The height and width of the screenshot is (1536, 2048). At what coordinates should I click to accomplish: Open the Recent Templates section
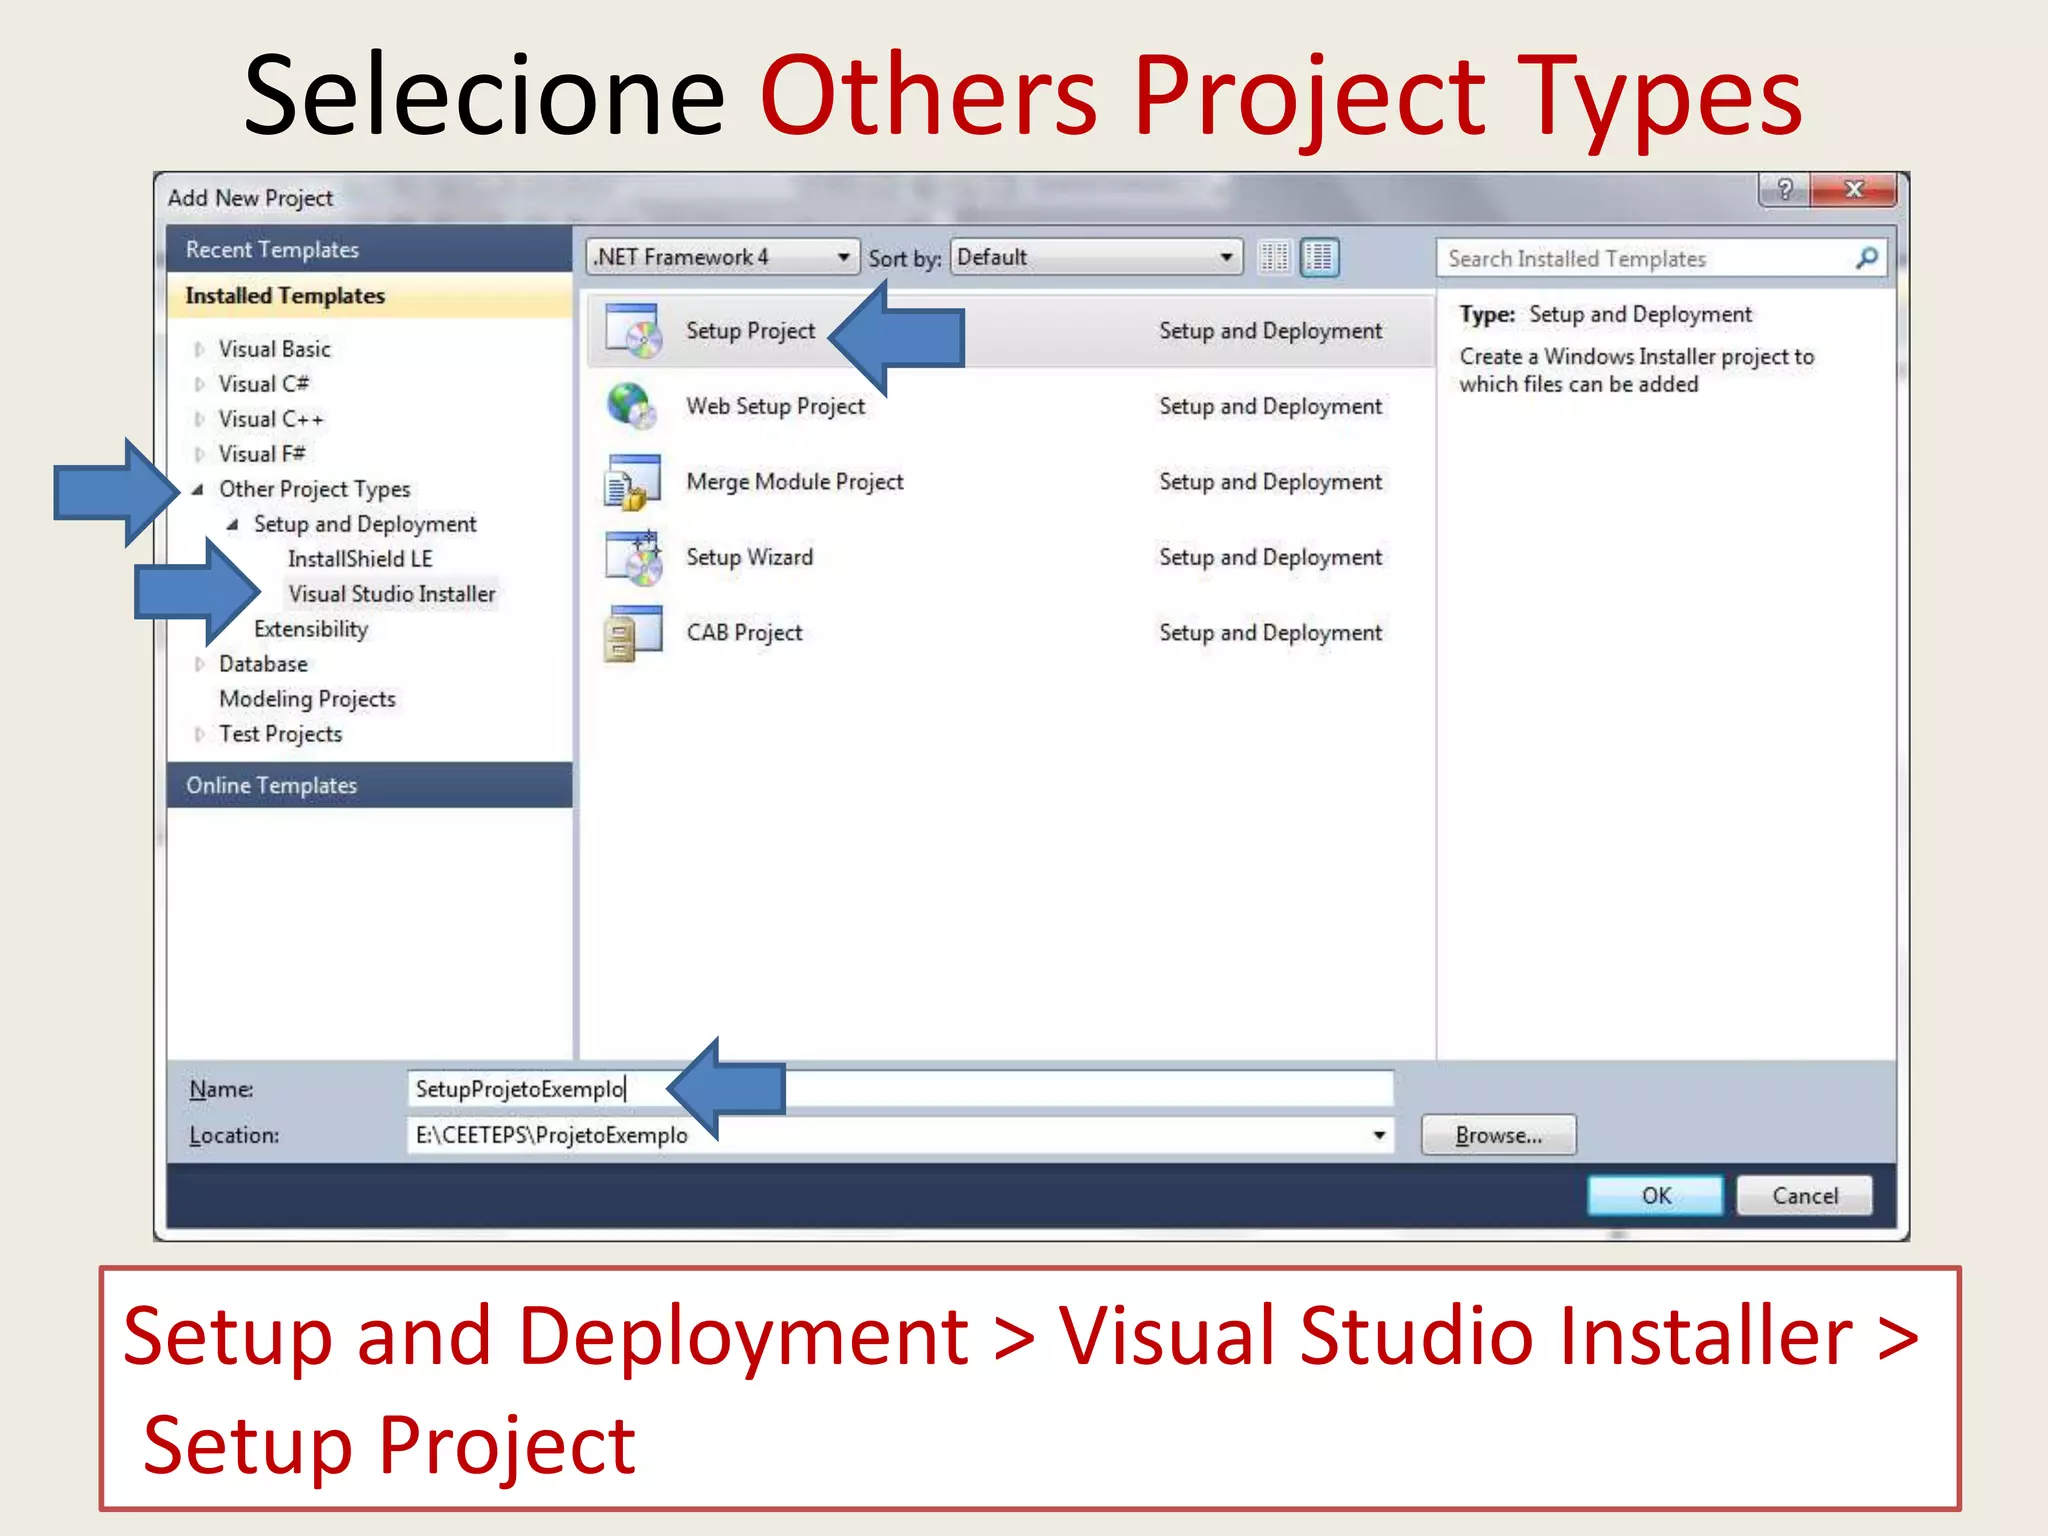(369, 249)
